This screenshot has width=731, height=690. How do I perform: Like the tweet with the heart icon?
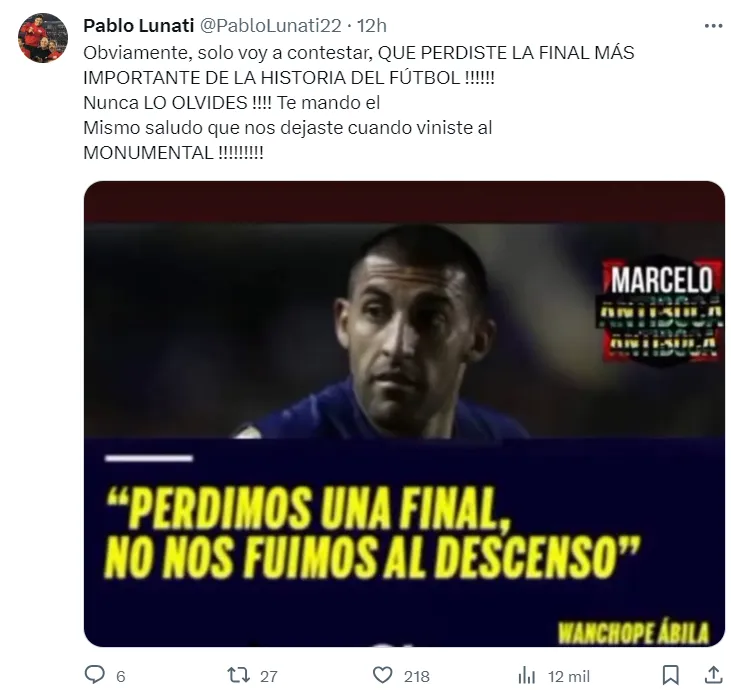383,675
